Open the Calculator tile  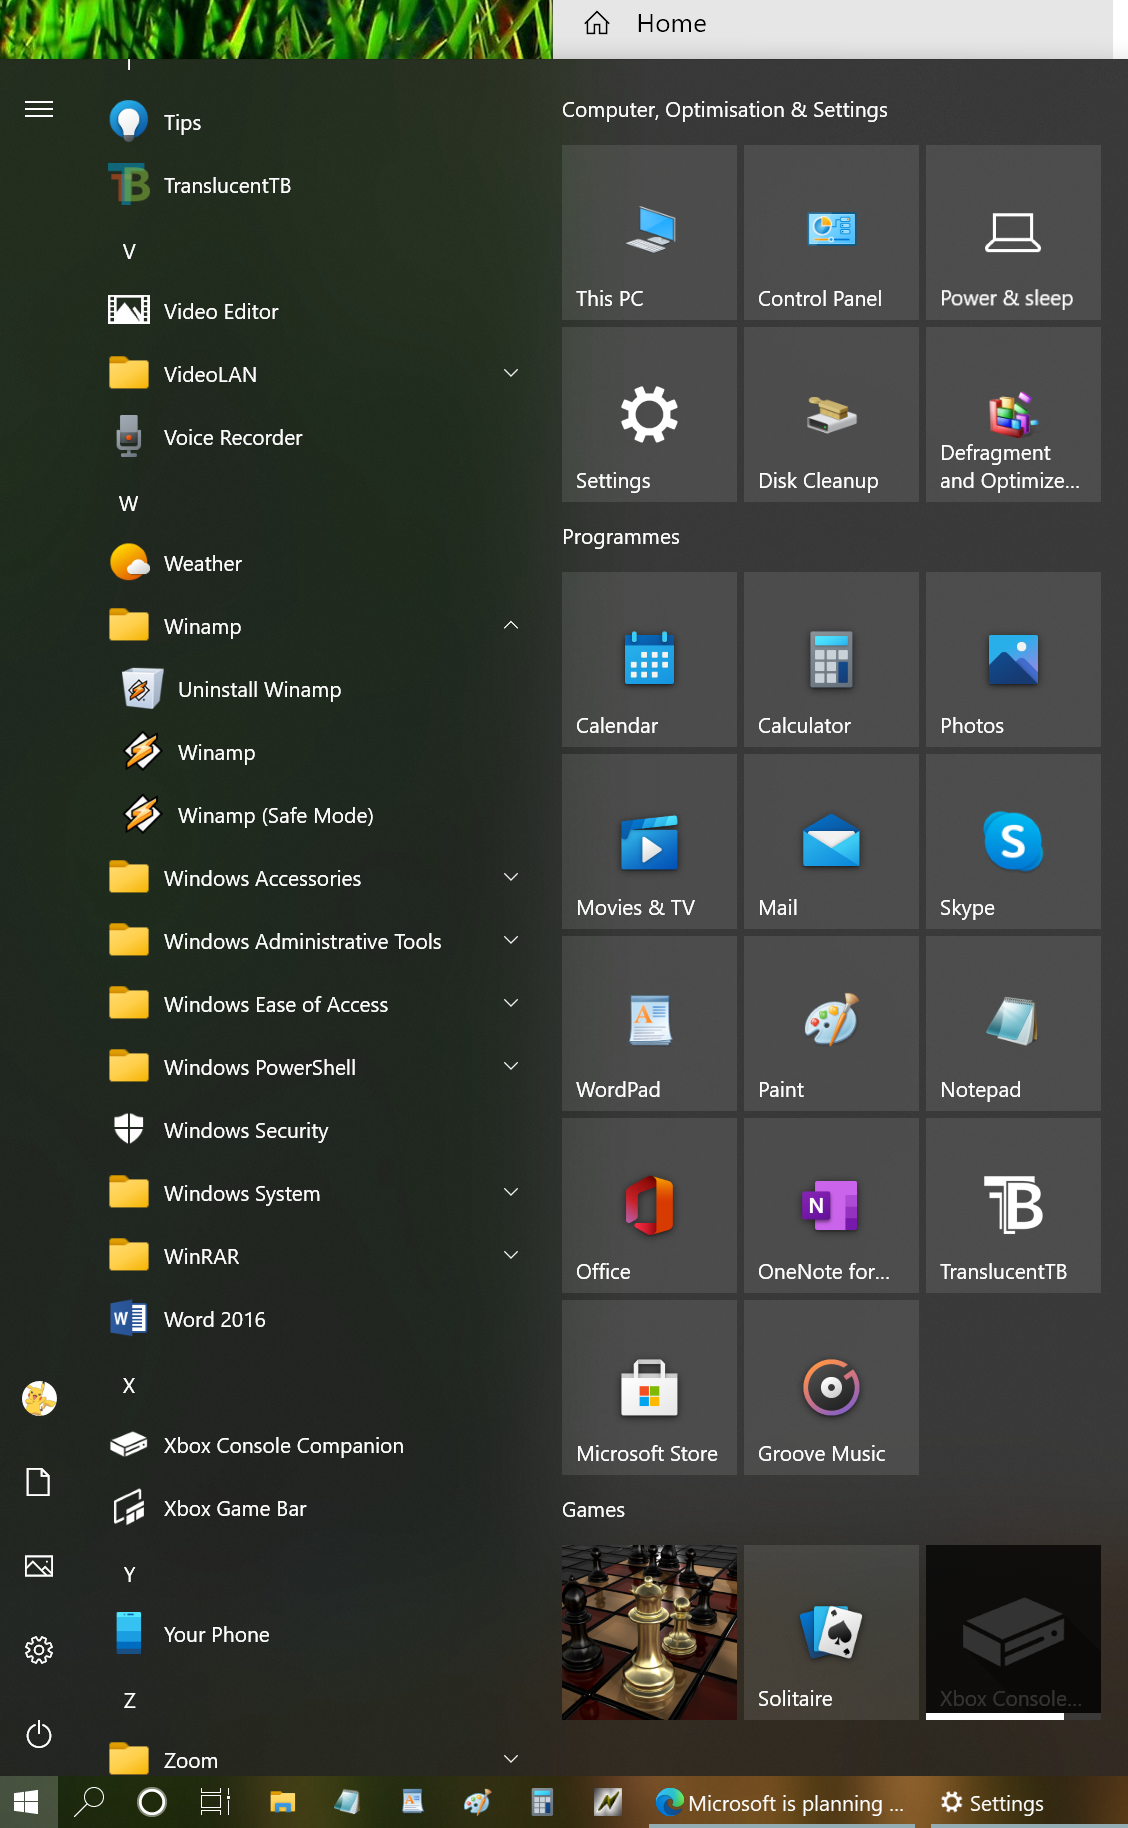point(831,659)
